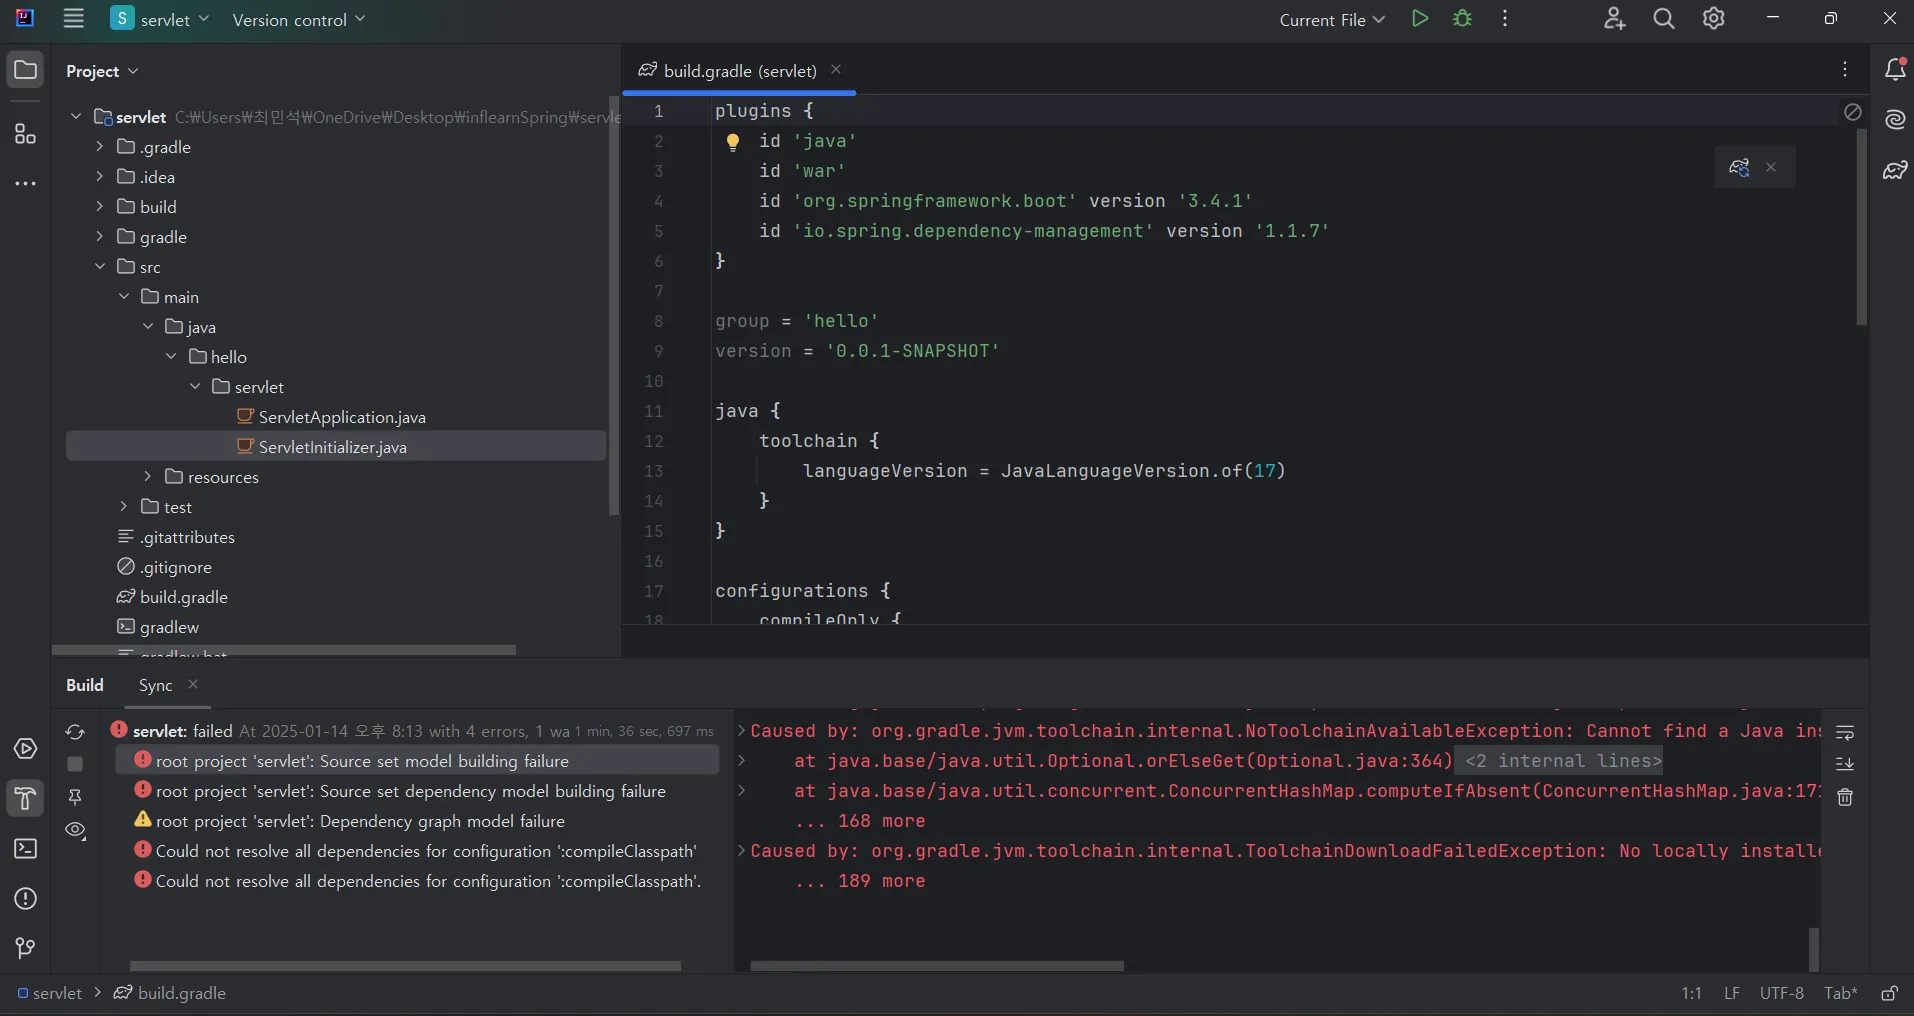Close the Sync tab
The width and height of the screenshot is (1914, 1016).
coord(193,684)
